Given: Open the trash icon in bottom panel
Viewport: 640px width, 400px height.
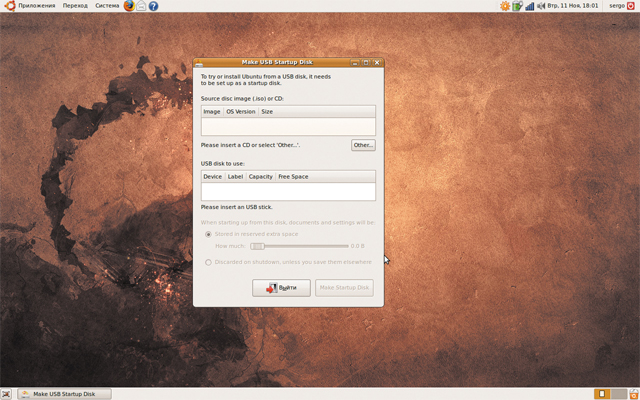Looking at the screenshot, I should pos(634,394).
